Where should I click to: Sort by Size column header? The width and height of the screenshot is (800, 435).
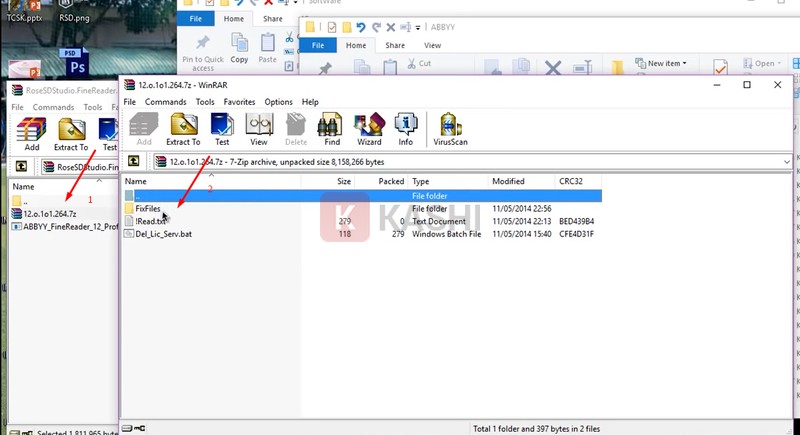tap(328, 181)
